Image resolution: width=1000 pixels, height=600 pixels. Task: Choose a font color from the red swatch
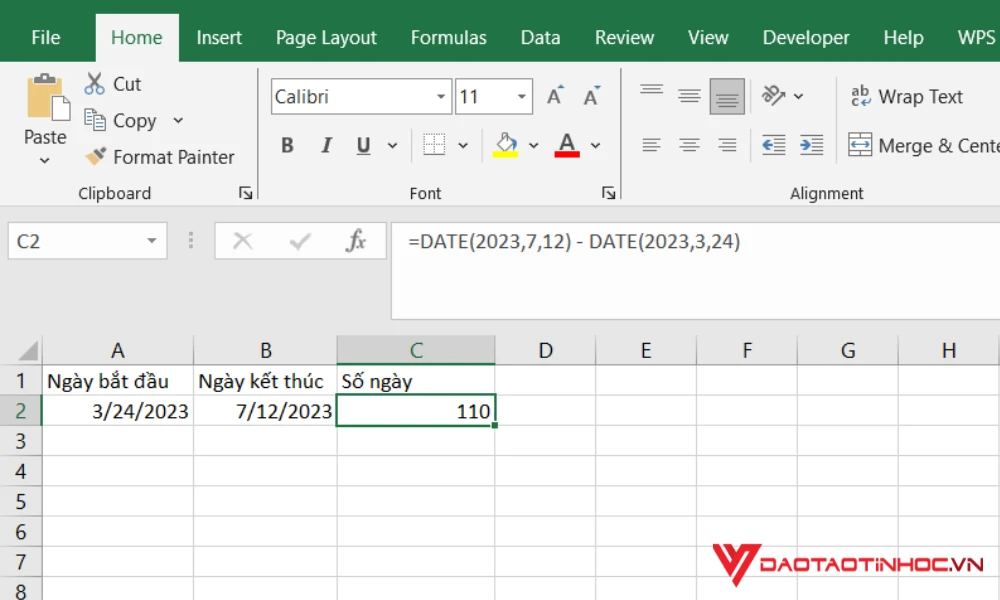[567, 144]
